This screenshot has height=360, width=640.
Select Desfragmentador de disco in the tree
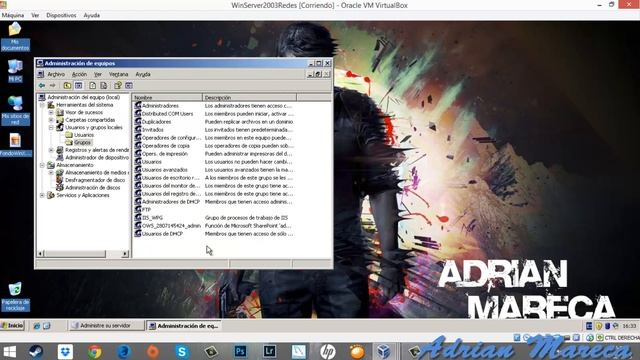click(x=95, y=180)
